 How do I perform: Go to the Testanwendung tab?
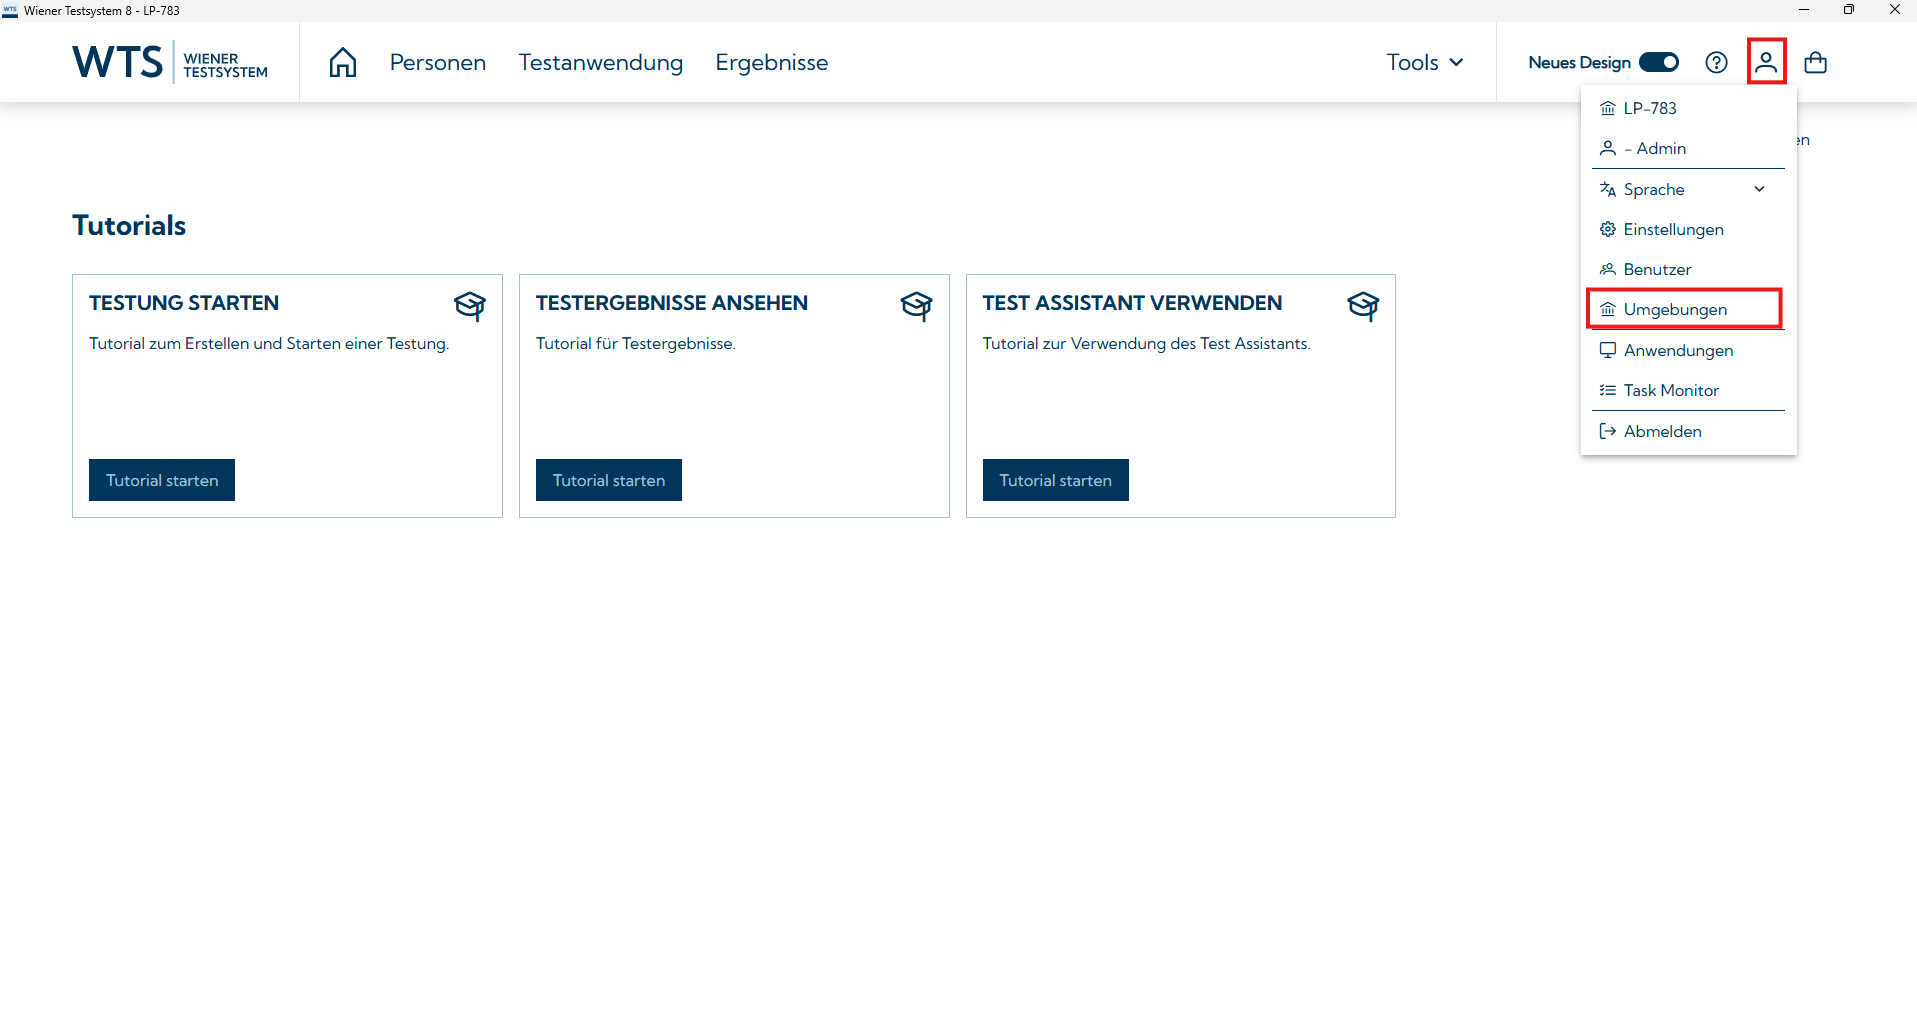600,62
